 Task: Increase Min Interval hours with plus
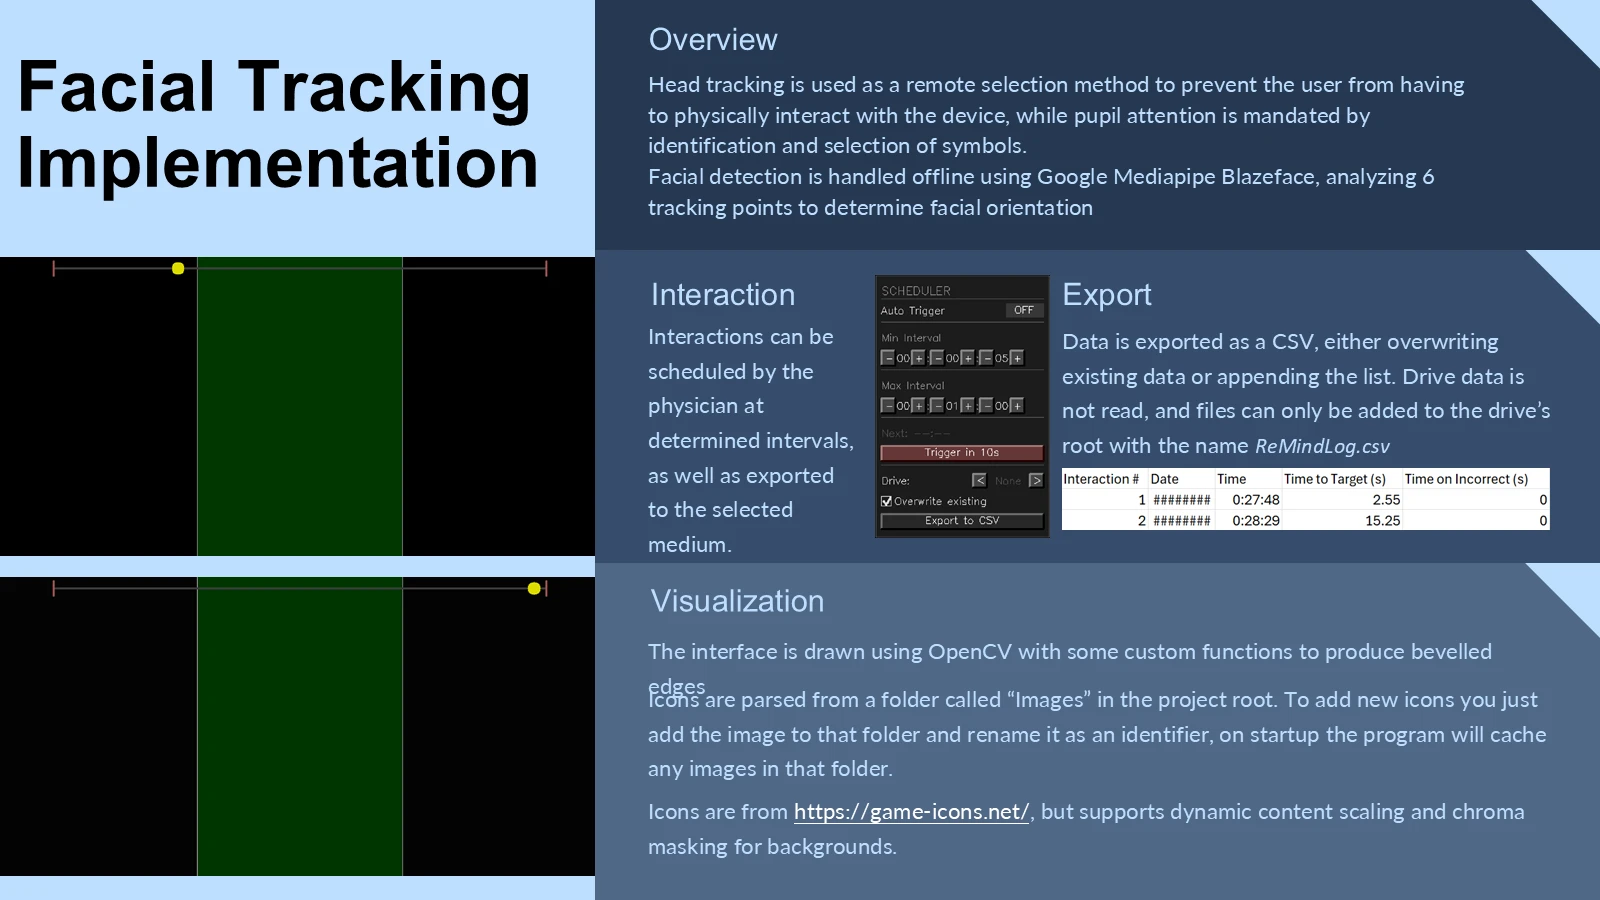(918, 358)
